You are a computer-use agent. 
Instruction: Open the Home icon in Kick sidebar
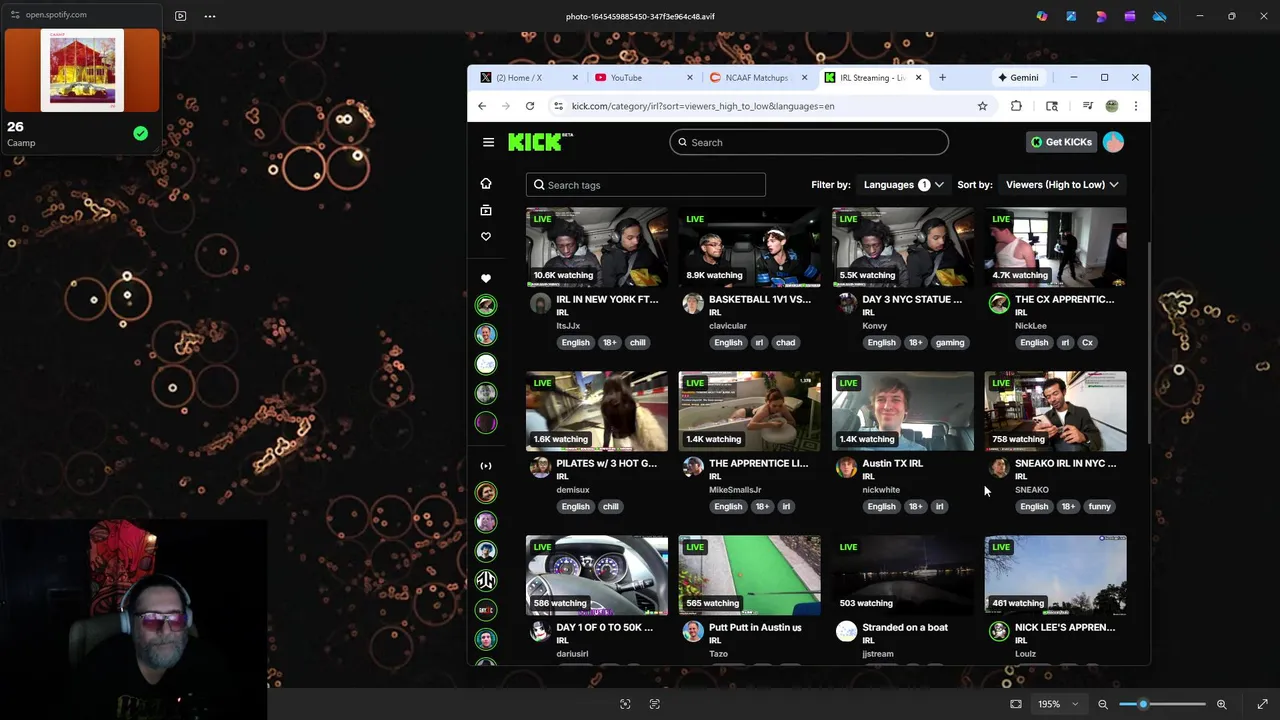click(486, 184)
